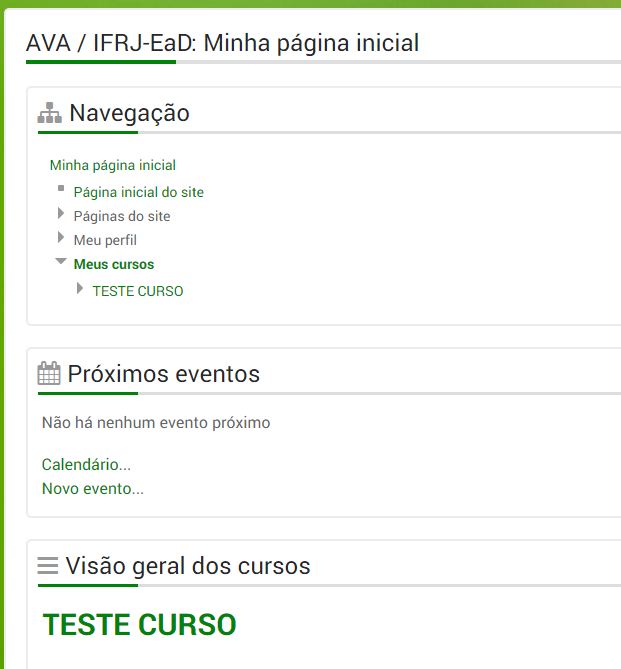Screen dimensions: 621x669
Task: Open the large TESTE CURSO course heading
Action: click(x=140, y=625)
